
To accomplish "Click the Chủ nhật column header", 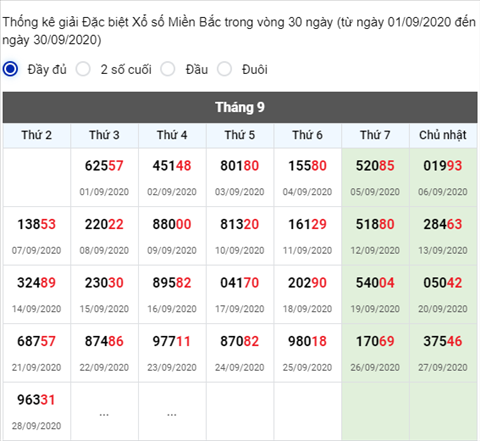I will click(443, 135).
